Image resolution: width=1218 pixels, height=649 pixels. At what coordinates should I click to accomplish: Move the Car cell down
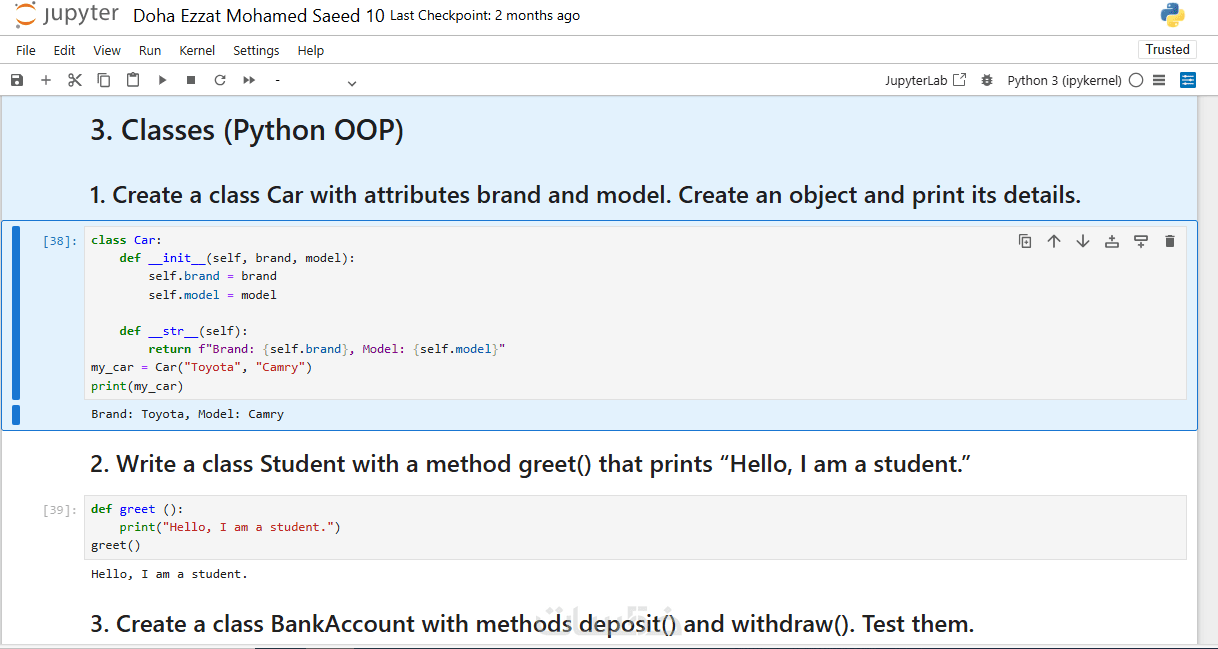pos(1083,241)
